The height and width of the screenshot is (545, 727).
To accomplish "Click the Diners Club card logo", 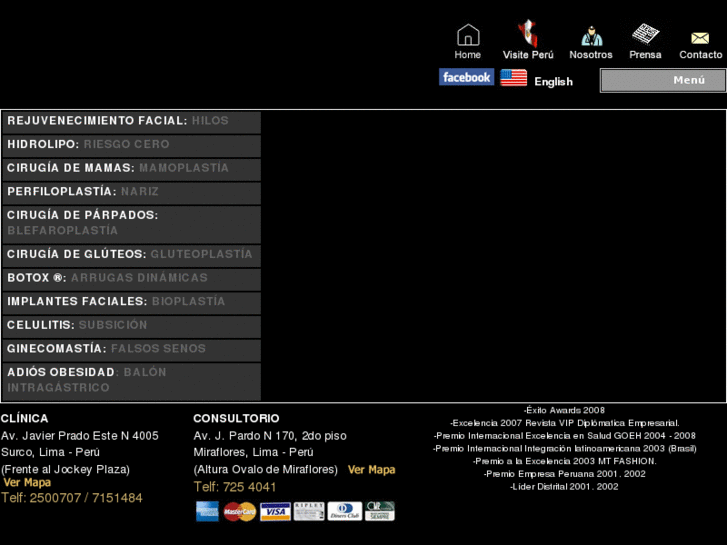I will pyautogui.click(x=344, y=511).
